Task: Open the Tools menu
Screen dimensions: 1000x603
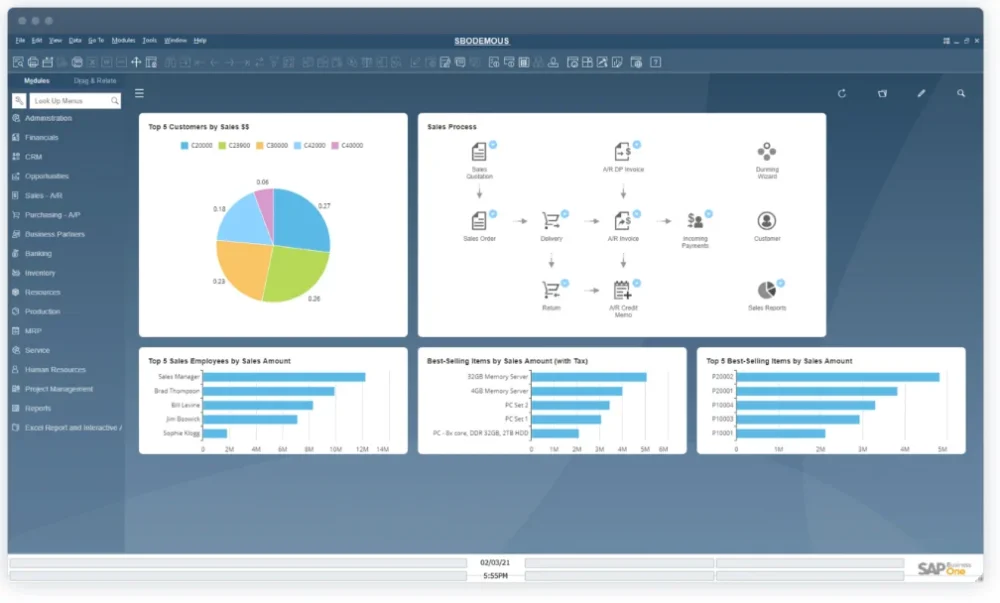Action: coord(150,41)
